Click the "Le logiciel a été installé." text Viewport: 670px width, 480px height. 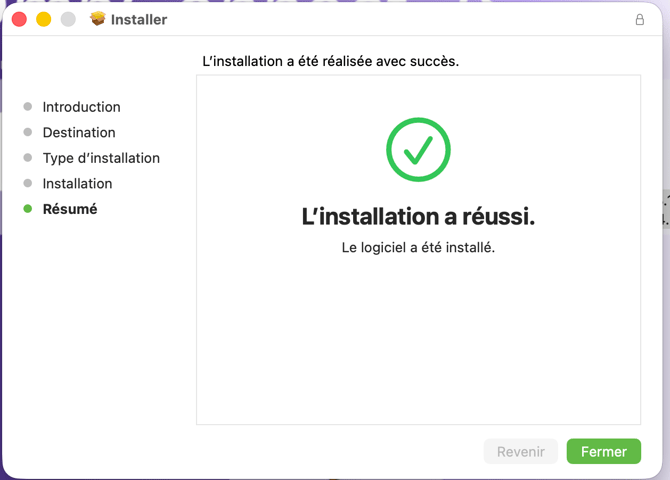click(x=418, y=247)
